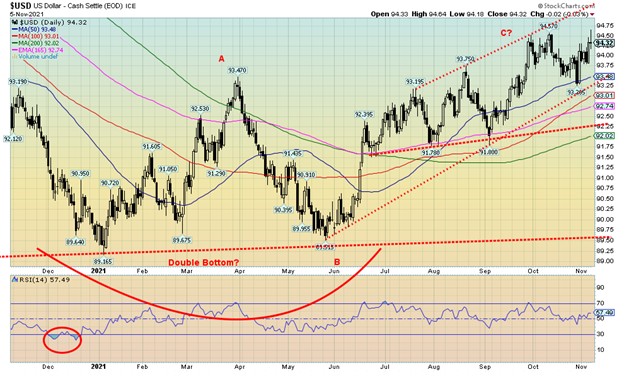
Task: Click the 94.32 last-price tag on right axis
Action: pos(605,43)
